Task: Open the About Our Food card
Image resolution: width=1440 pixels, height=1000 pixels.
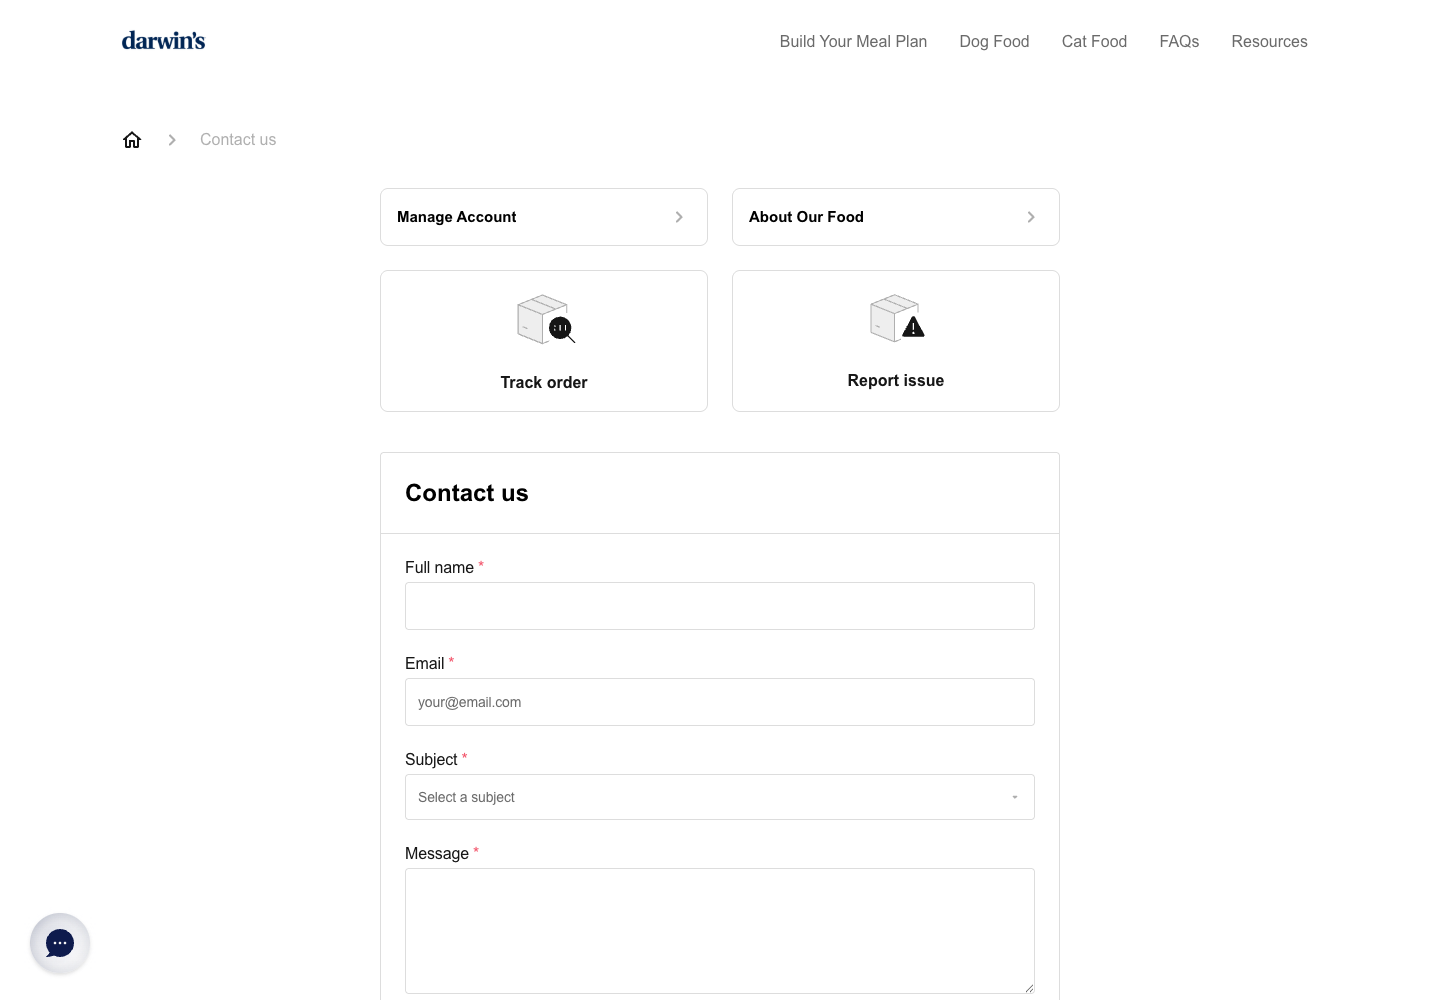Action: [896, 217]
